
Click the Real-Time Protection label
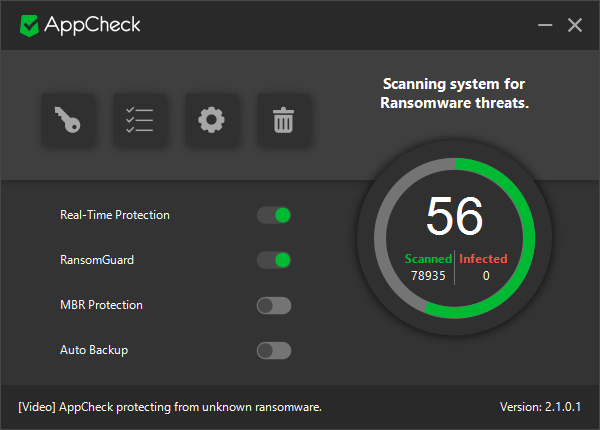[115, 215]
